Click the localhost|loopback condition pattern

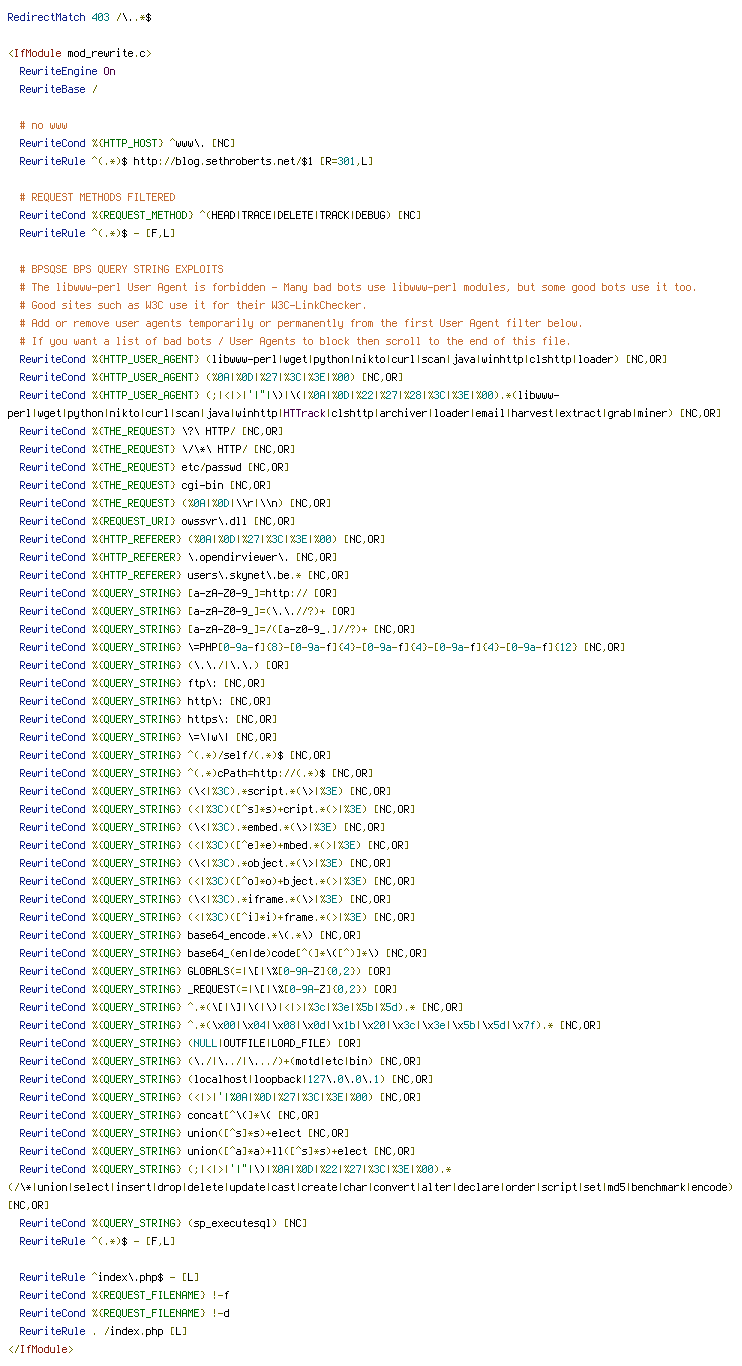pyautogui.click(x=286, y=1079)
